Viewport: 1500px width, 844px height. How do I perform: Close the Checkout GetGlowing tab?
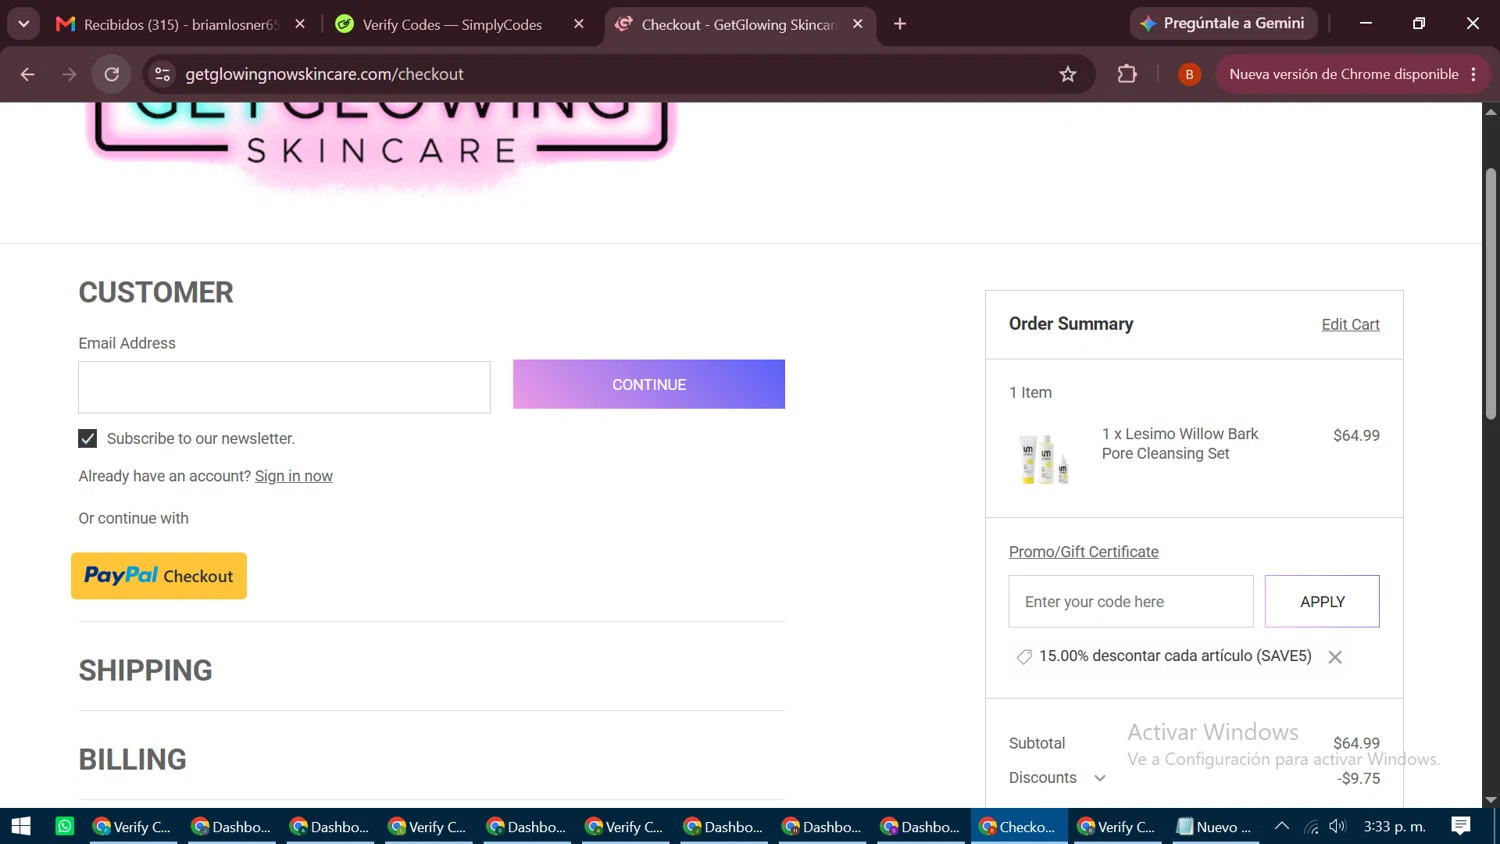coord(858,24)
